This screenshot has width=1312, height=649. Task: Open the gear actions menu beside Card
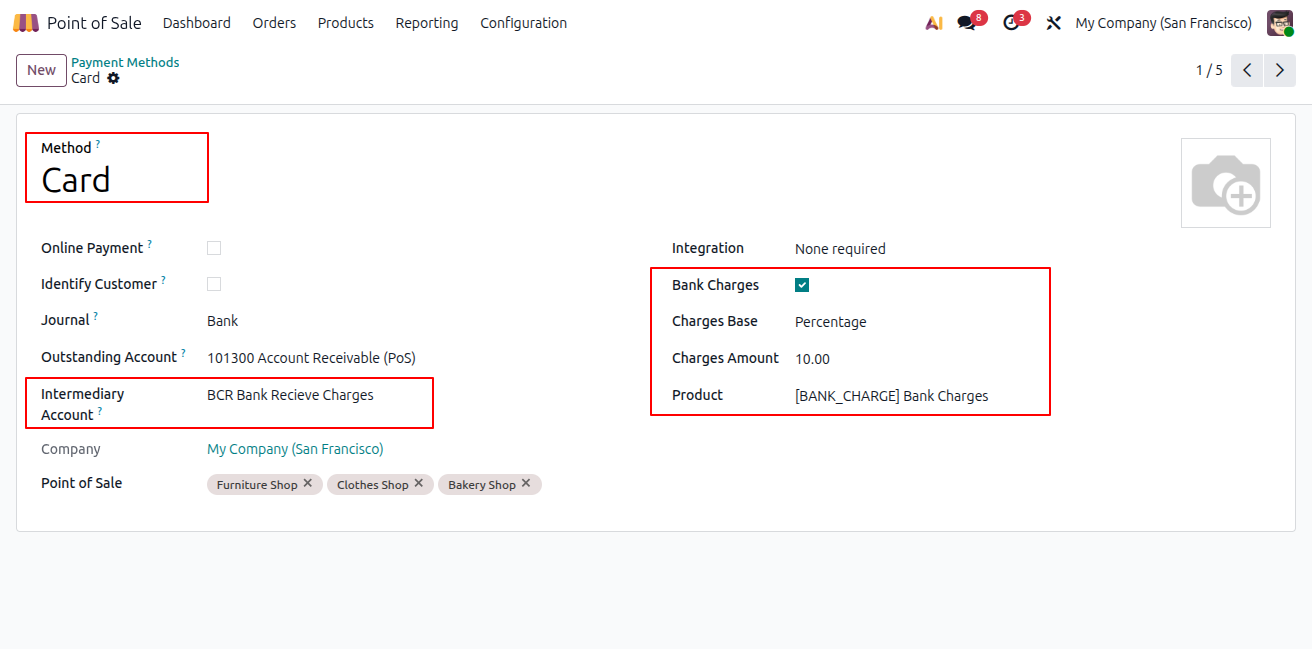(x=113, y=78)
